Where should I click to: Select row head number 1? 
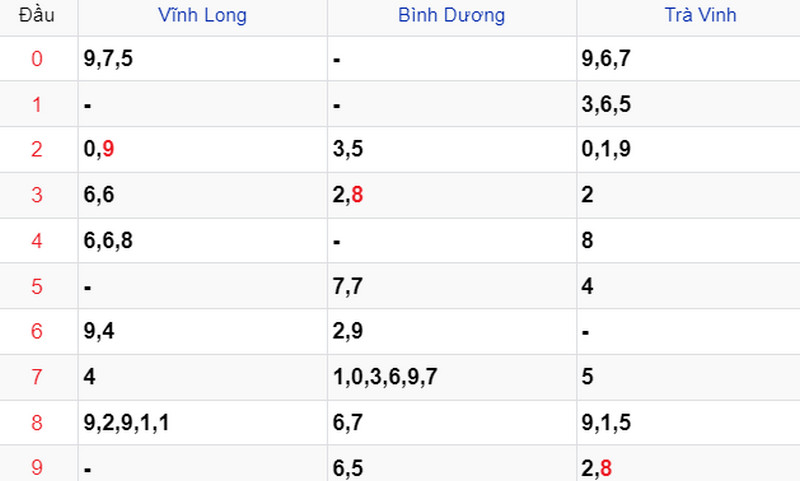coord(37,104)
